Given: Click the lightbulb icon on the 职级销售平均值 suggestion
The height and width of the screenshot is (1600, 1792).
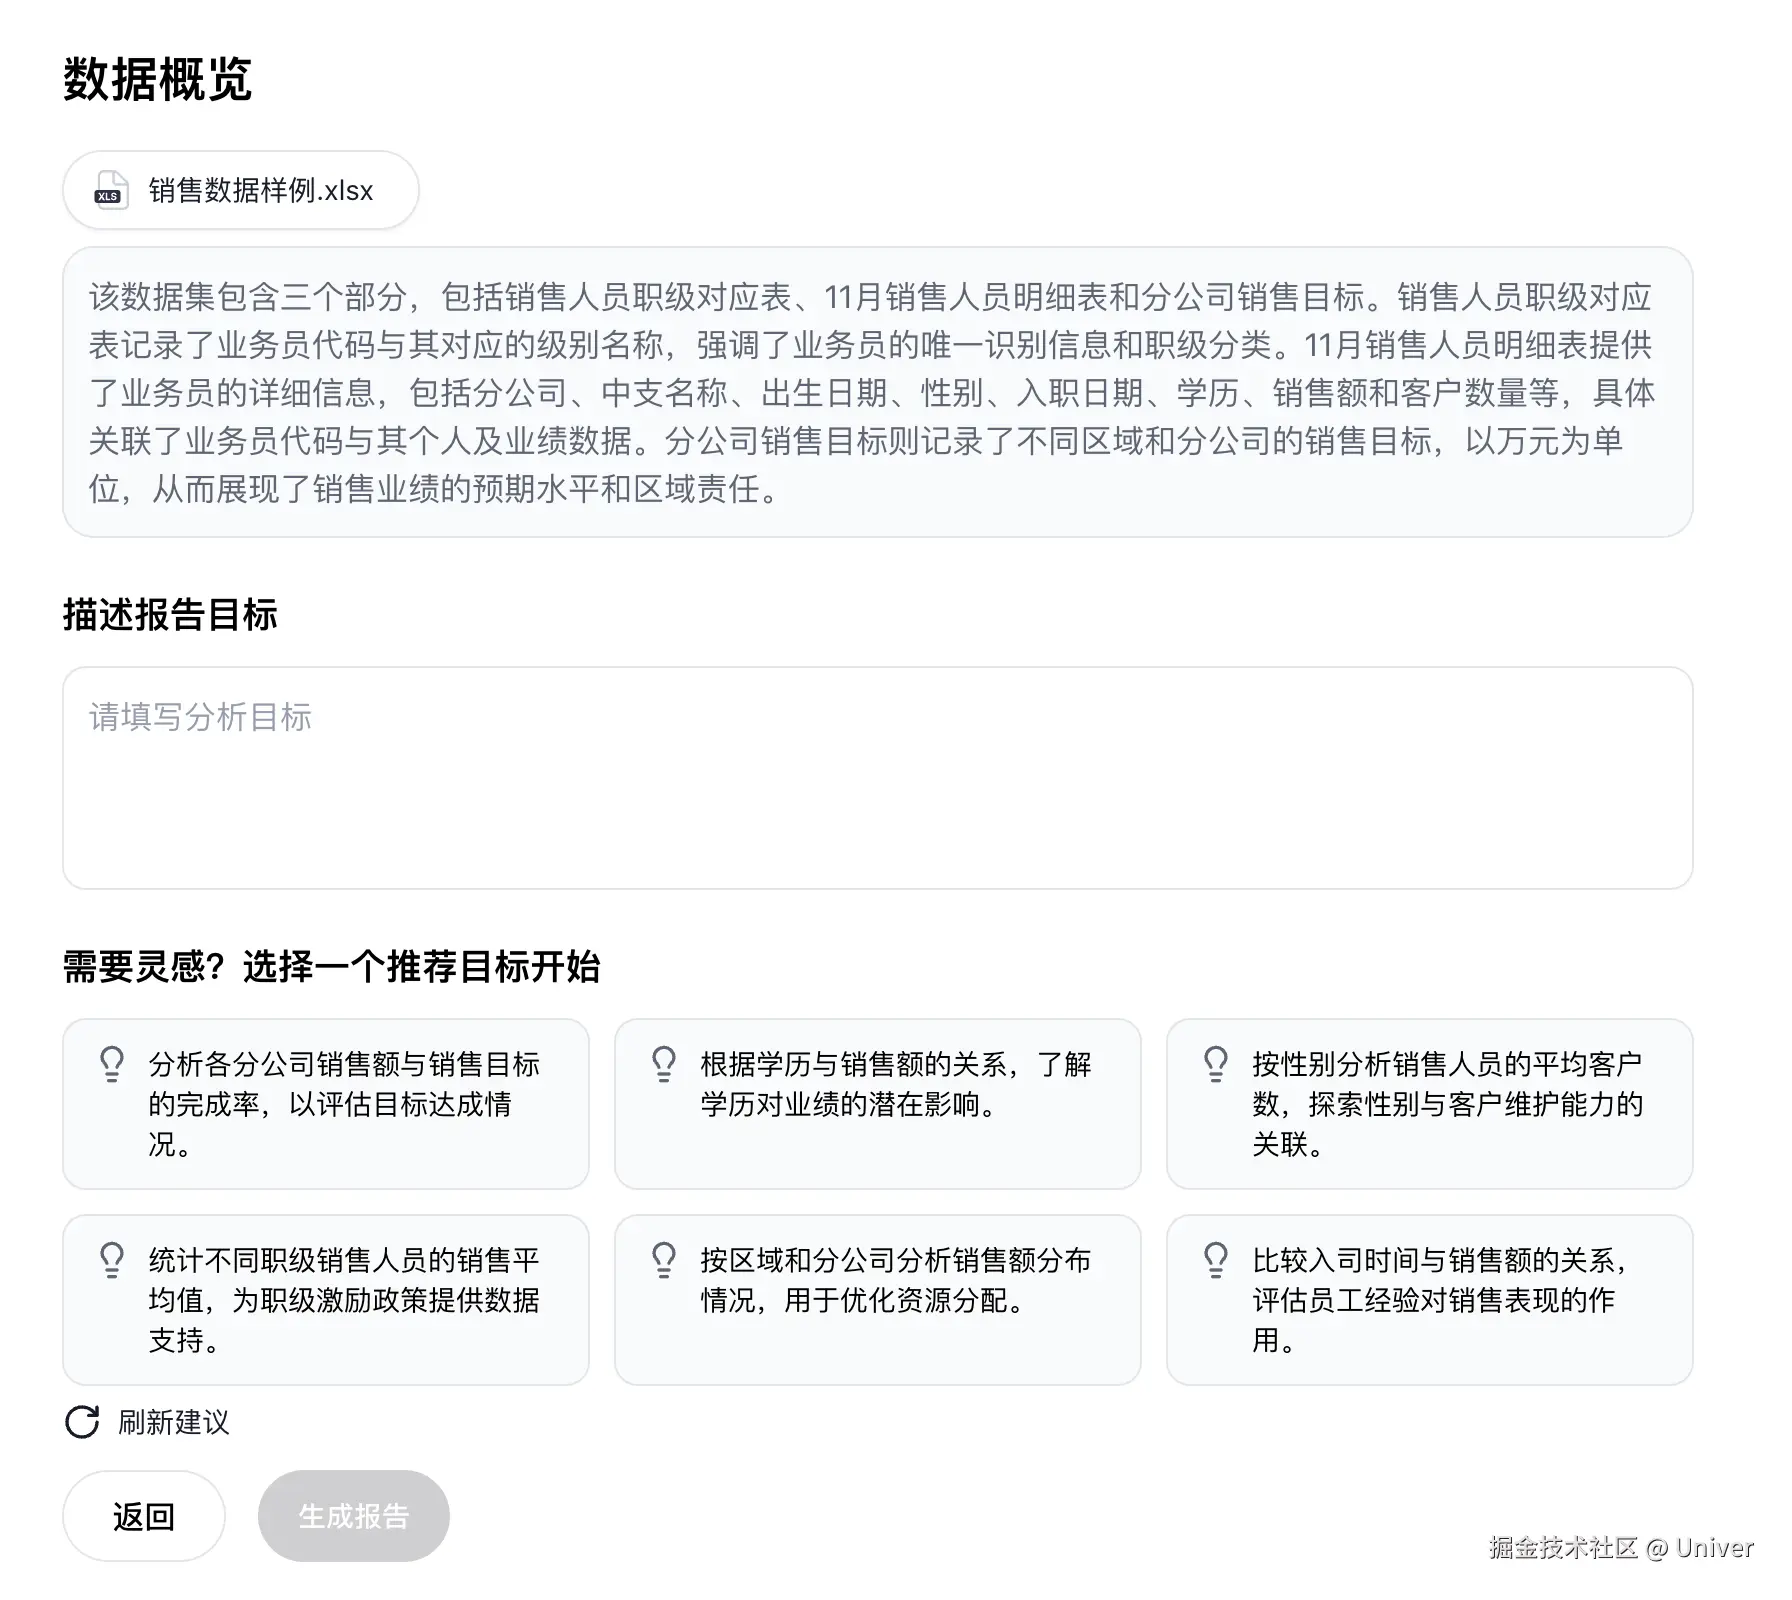Looking at the screenshot, I should pos(112,1259).
